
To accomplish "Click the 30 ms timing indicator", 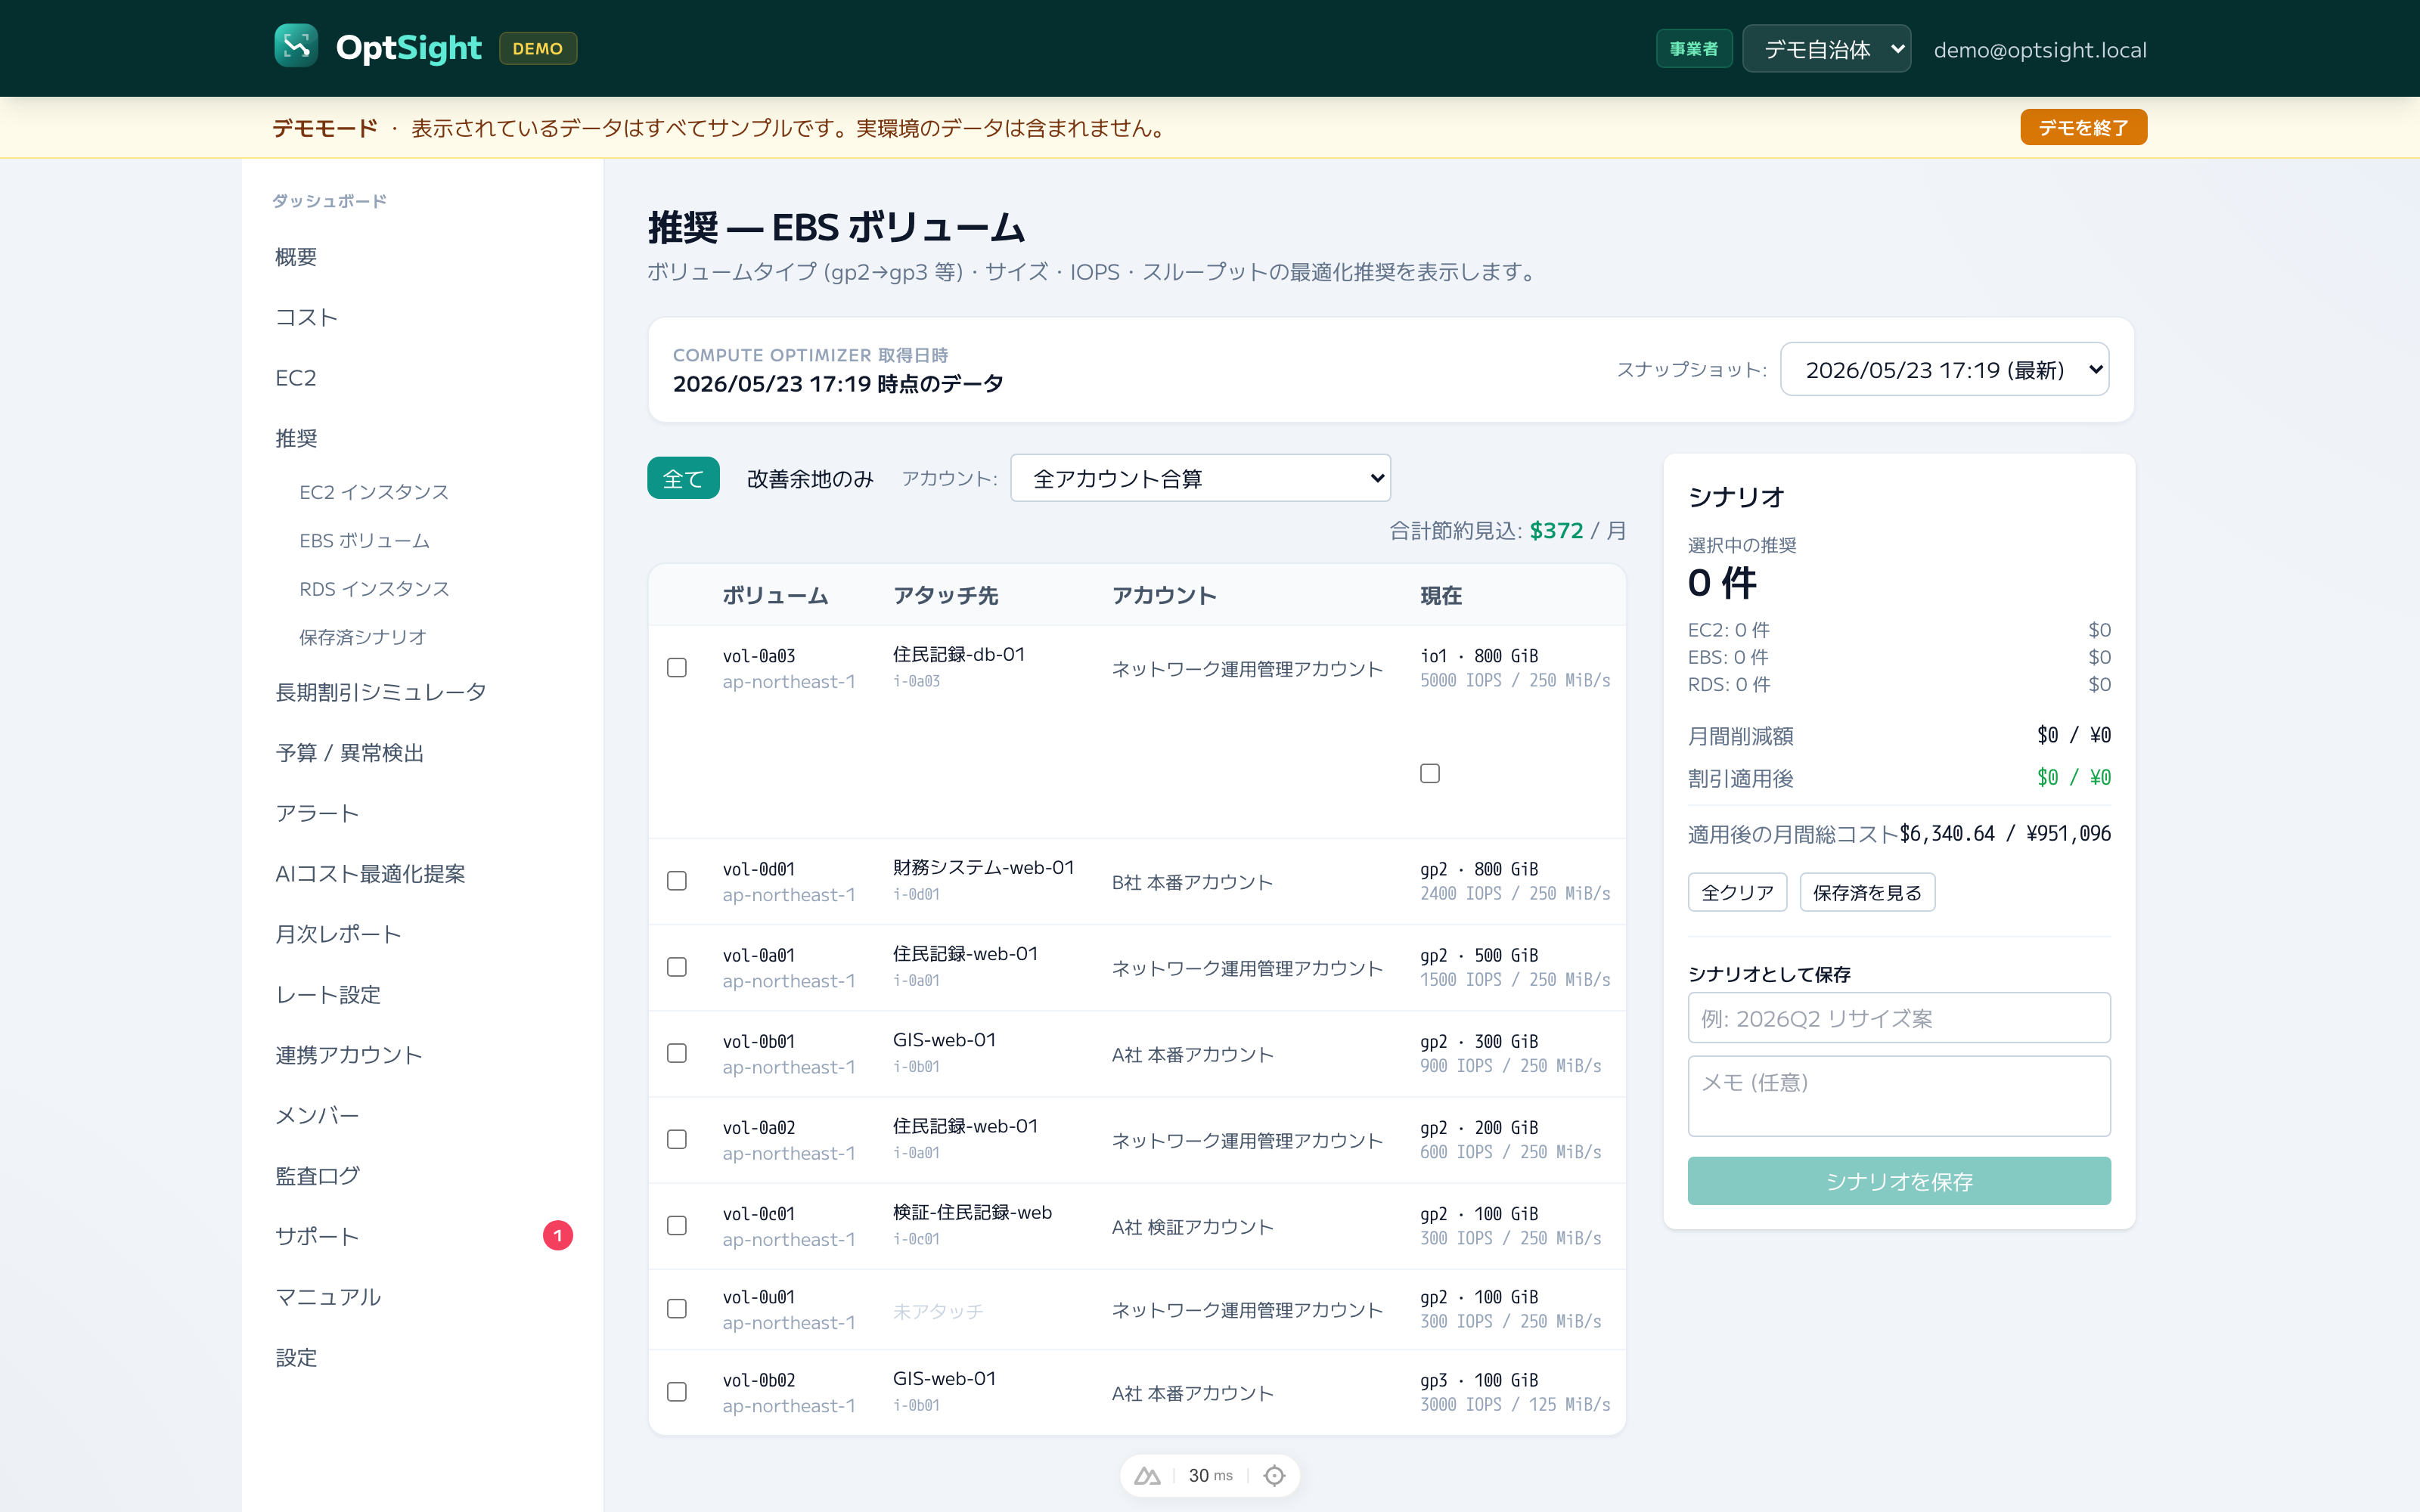I will coord(1210,1475).
